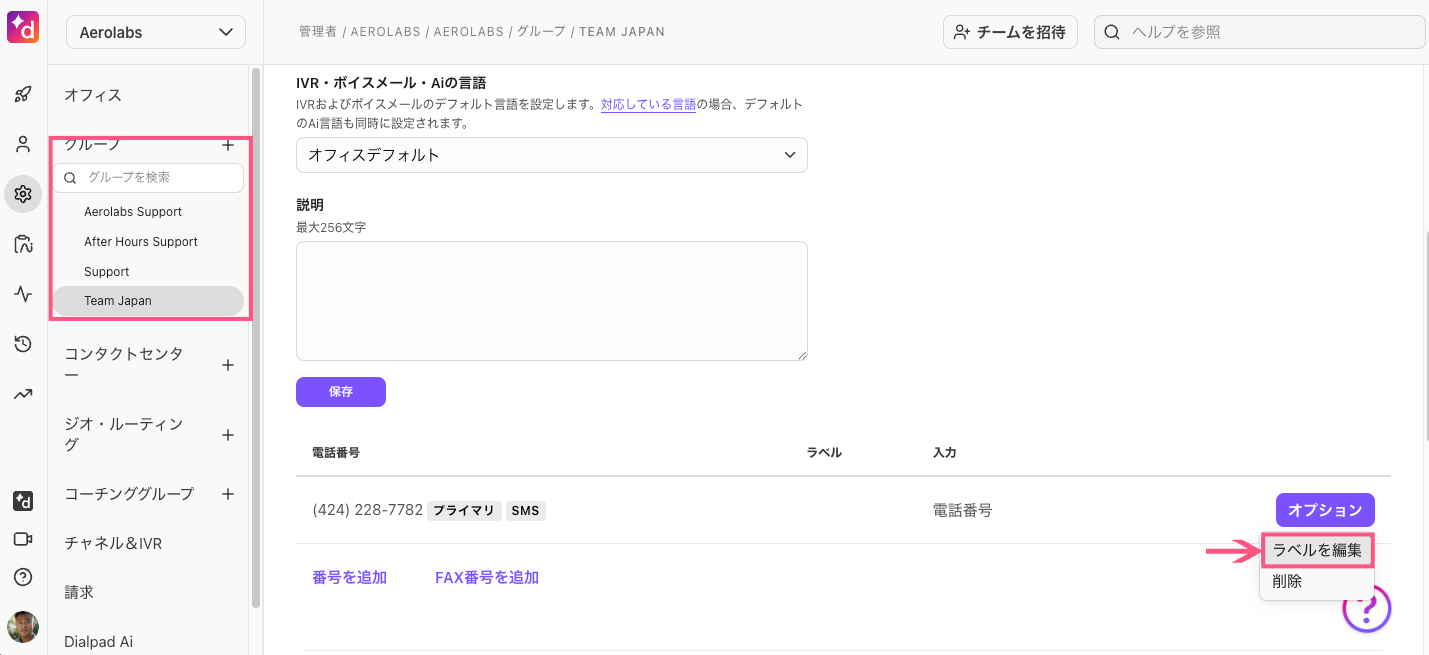Open the rocket launch icon in sidebar
1429x655 pixels.
(23, 95)
